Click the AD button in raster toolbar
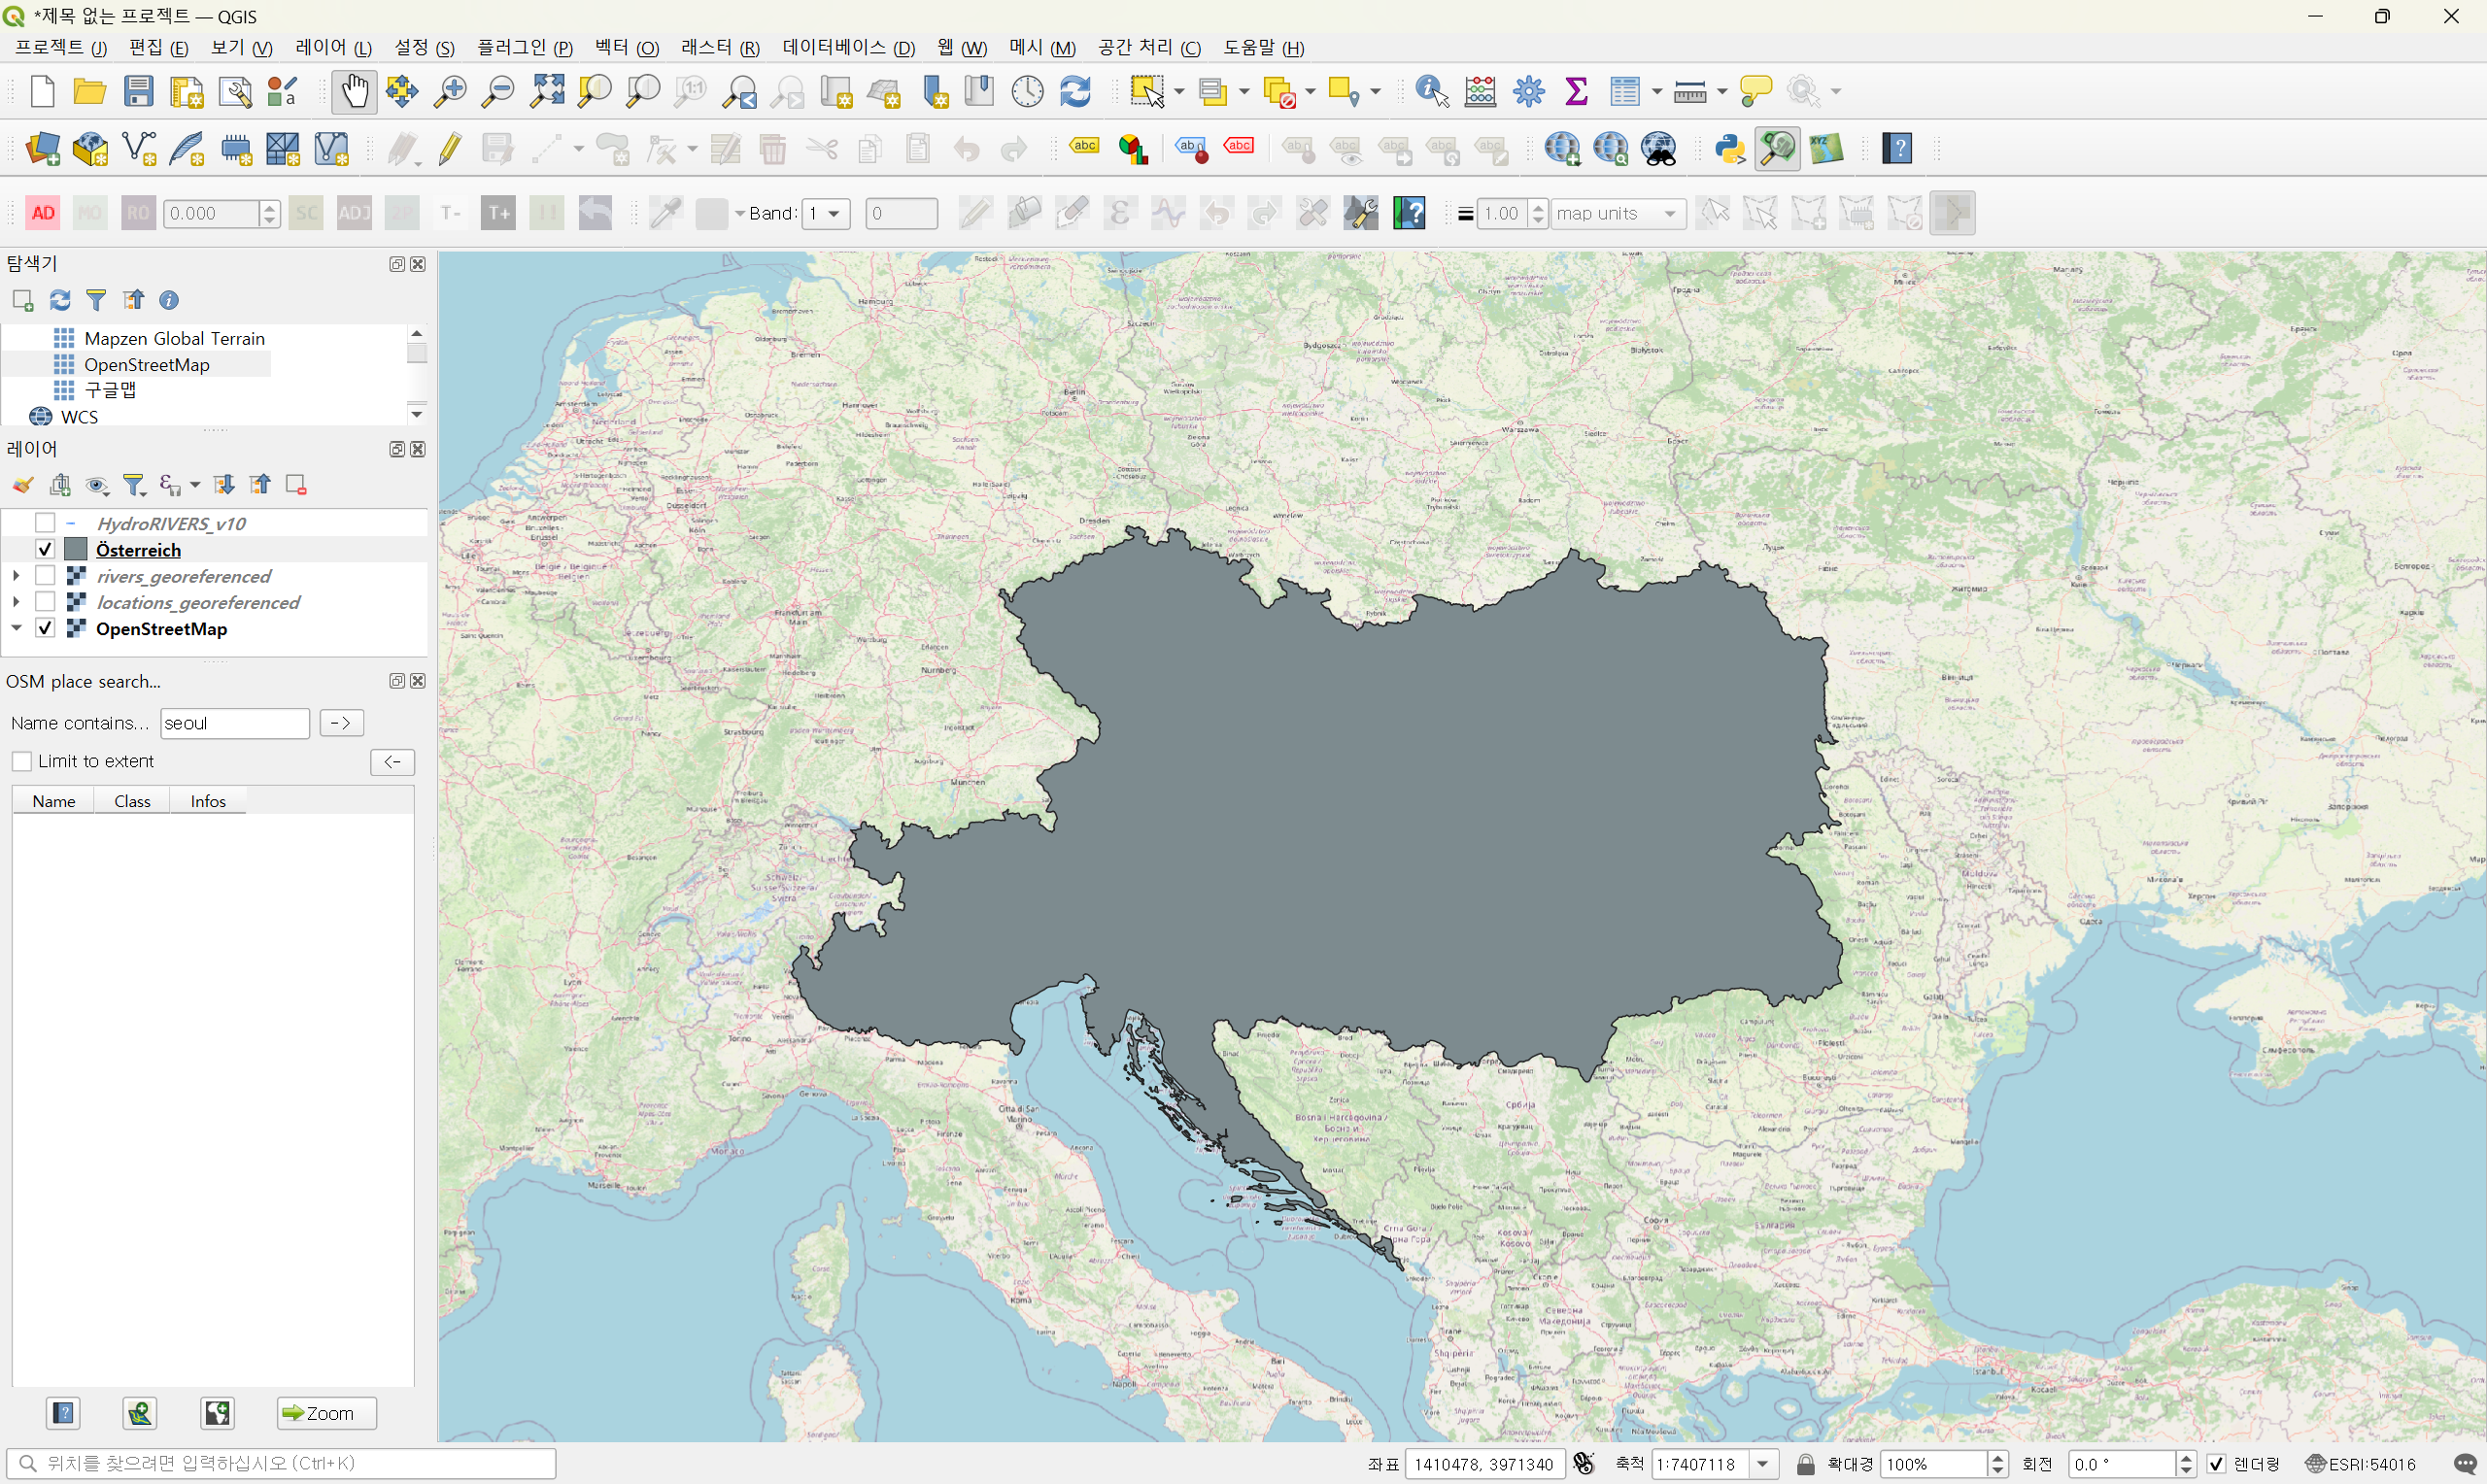Viewport: 2487px width, 1484px height. (x=43, y=213)
